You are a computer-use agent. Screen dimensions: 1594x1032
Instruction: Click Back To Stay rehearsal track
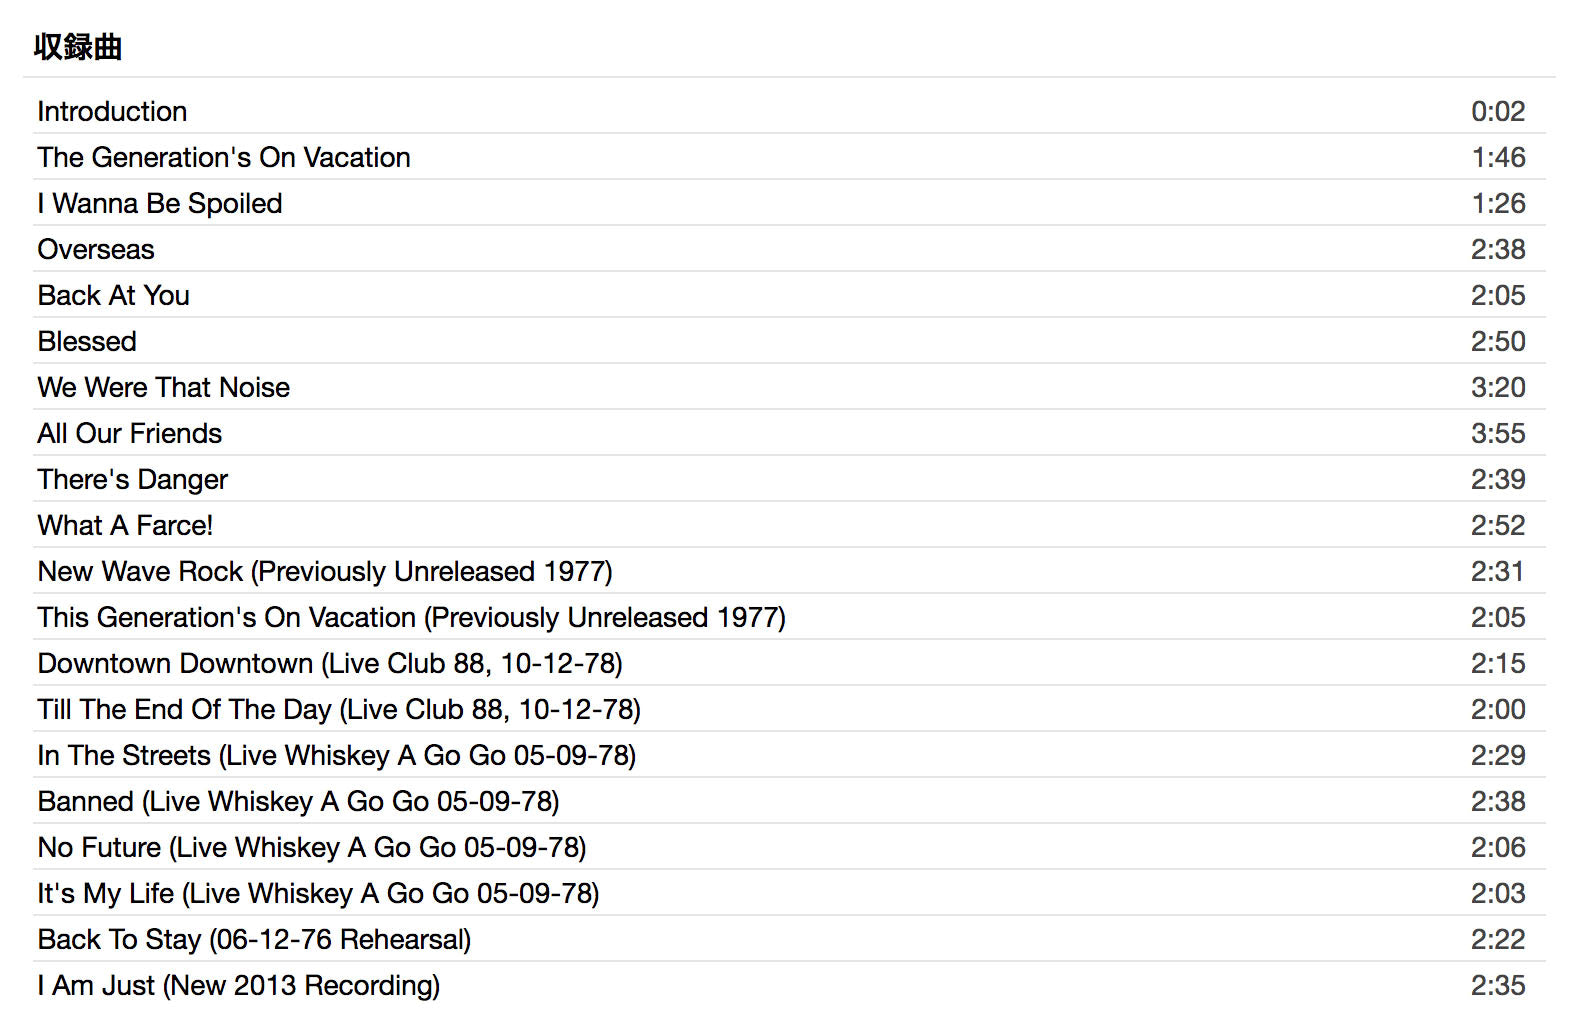[254, 939]
